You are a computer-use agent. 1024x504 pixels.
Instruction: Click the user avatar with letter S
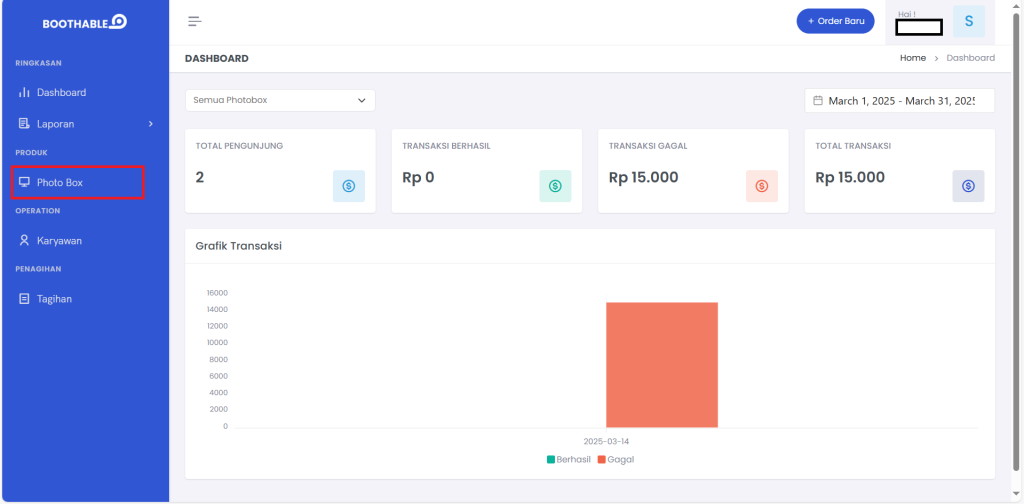coord(968,22)
